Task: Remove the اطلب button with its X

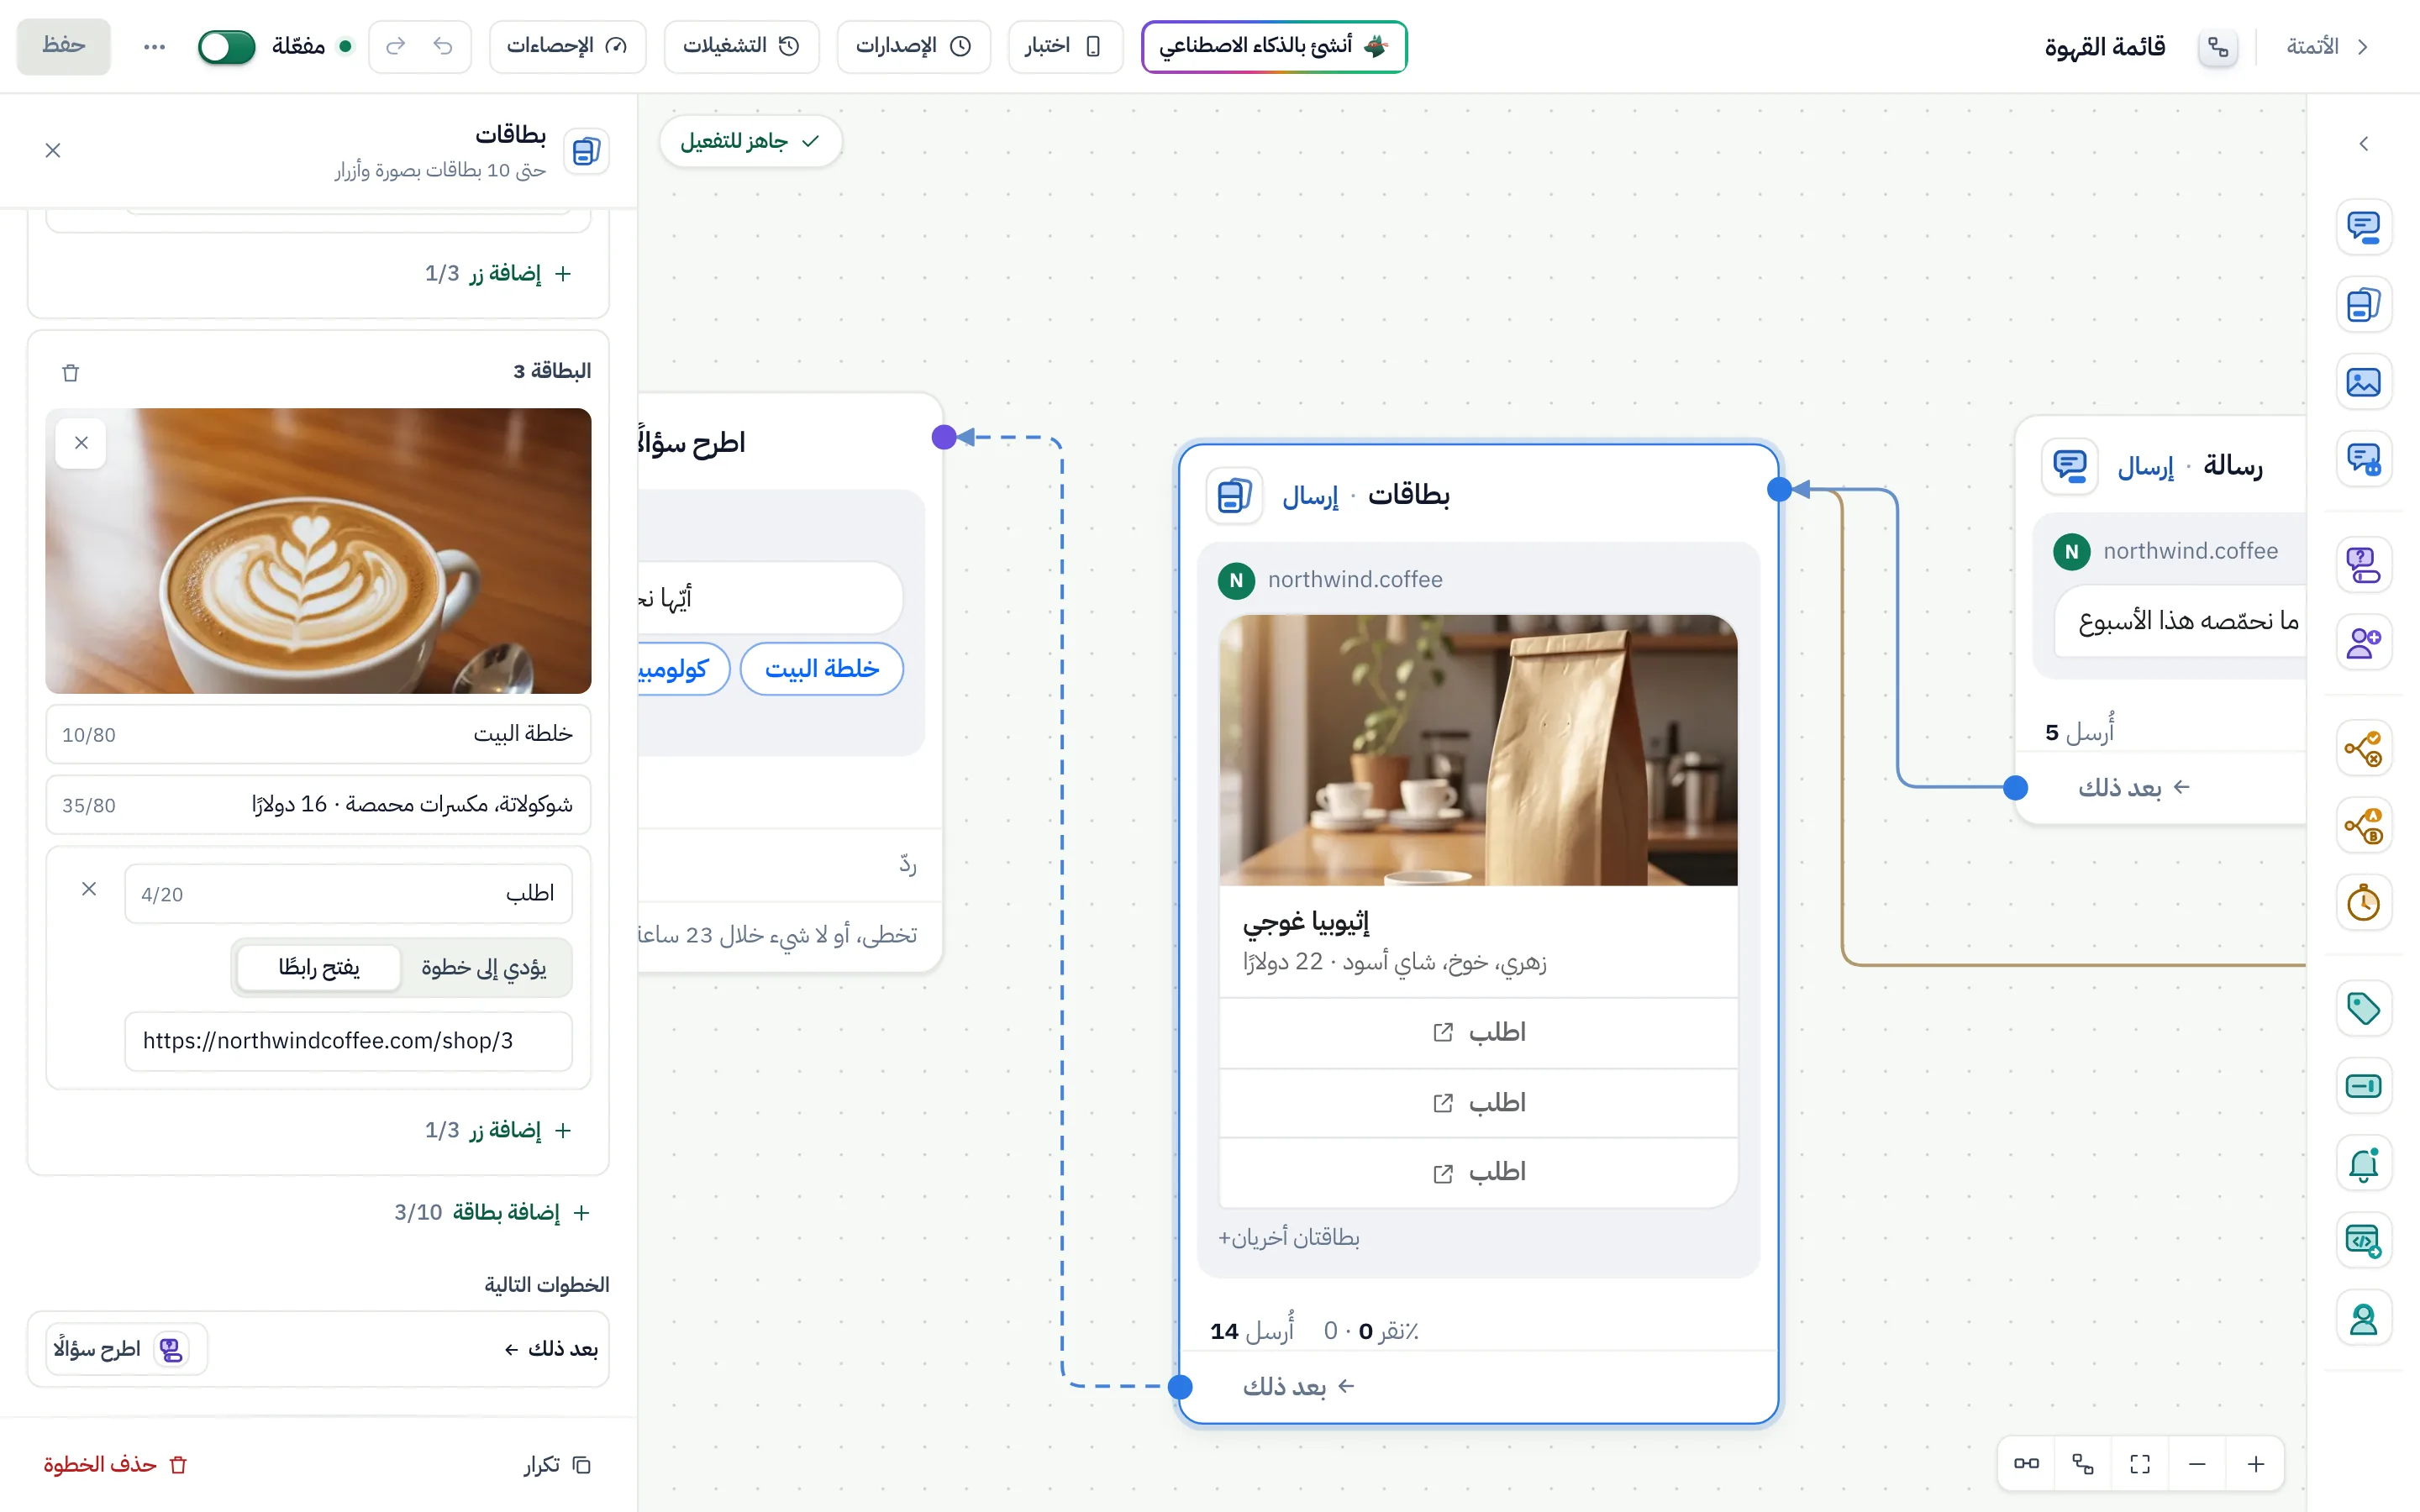Action: tap(89, 888)
